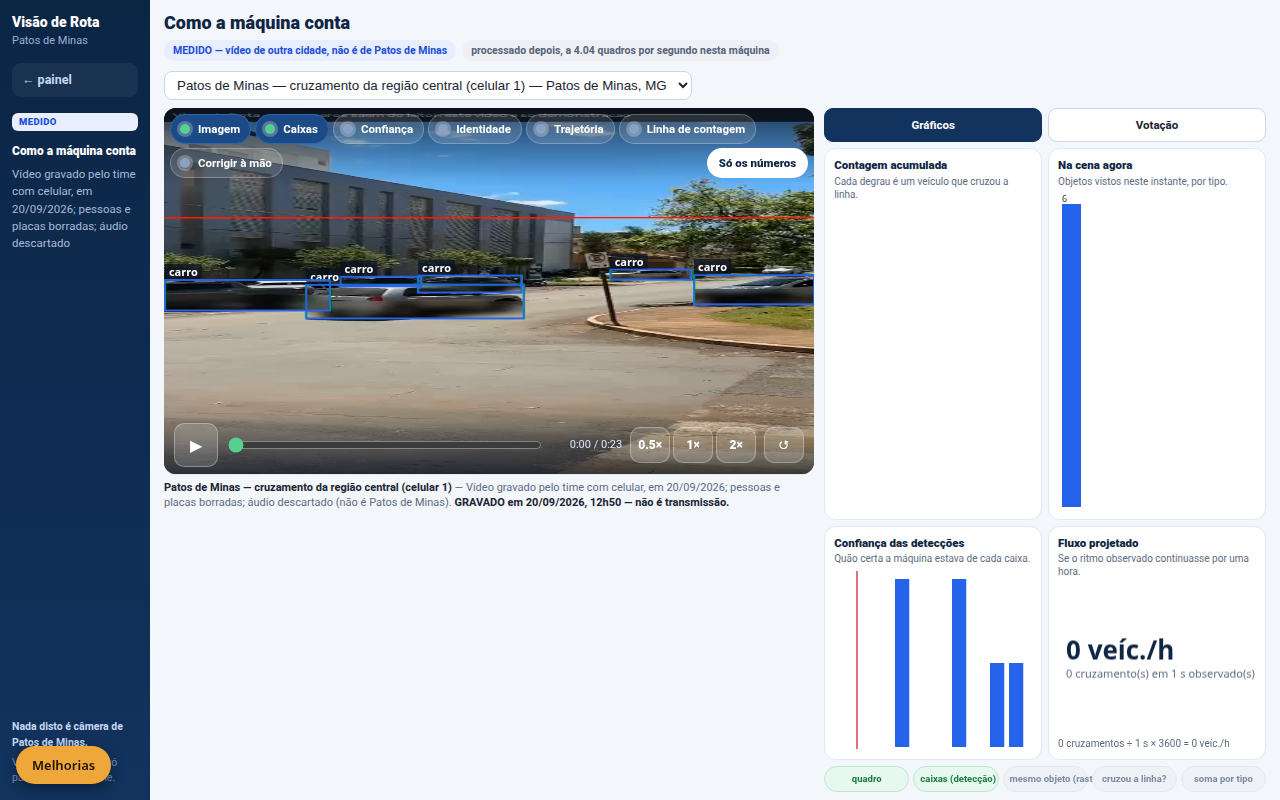1280x800 pixels.
Task: Show the Linha de contagem overlay
Action: (687, 129)
